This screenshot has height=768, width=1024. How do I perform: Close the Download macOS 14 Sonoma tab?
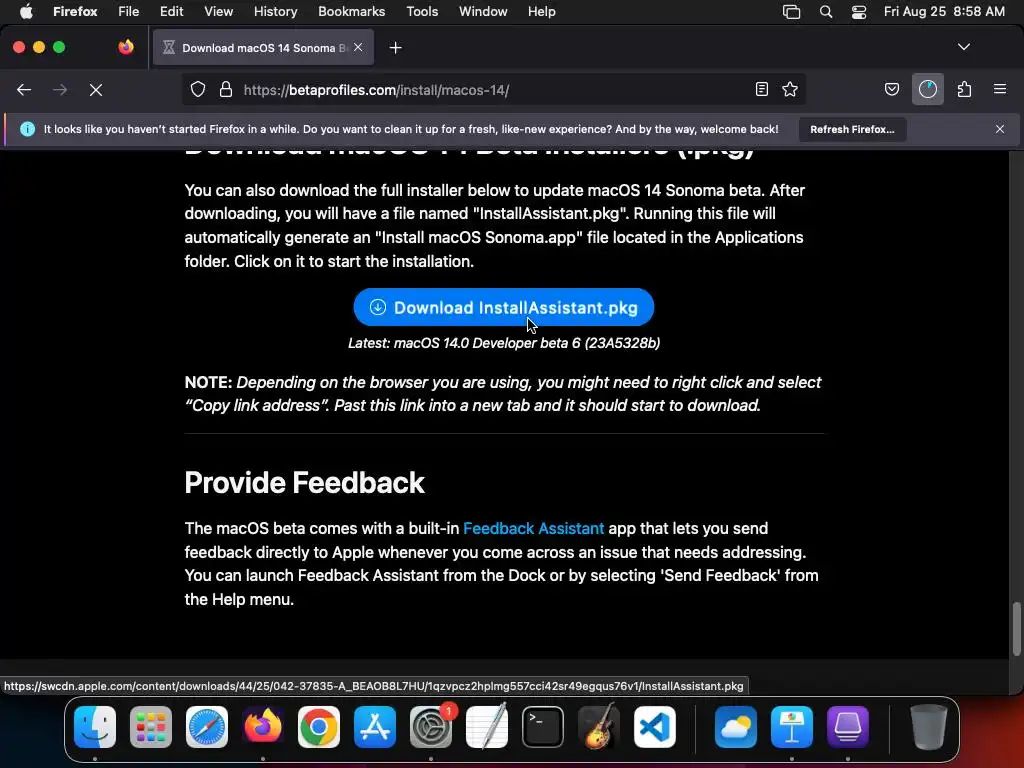point(358,47)
